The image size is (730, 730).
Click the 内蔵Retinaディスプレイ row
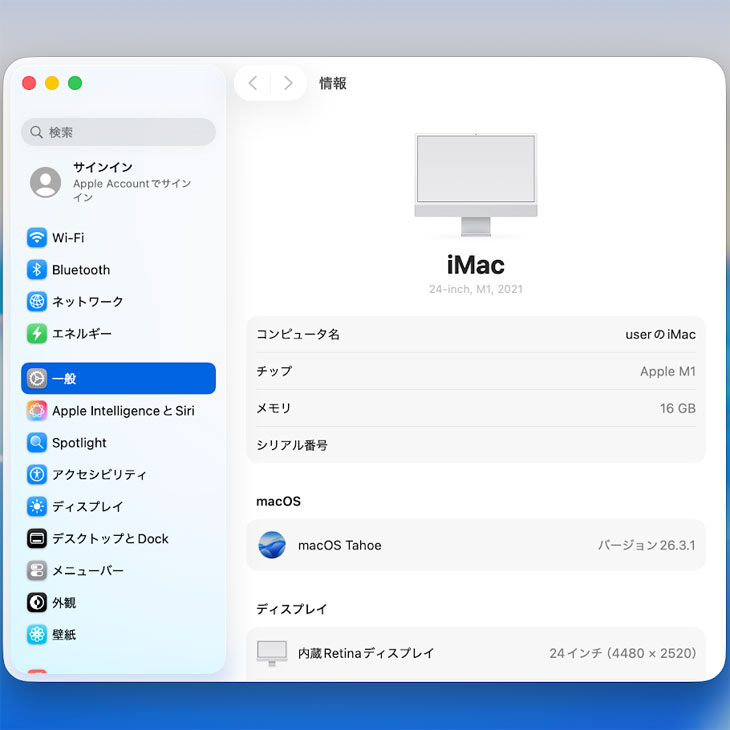pos(476,653)
